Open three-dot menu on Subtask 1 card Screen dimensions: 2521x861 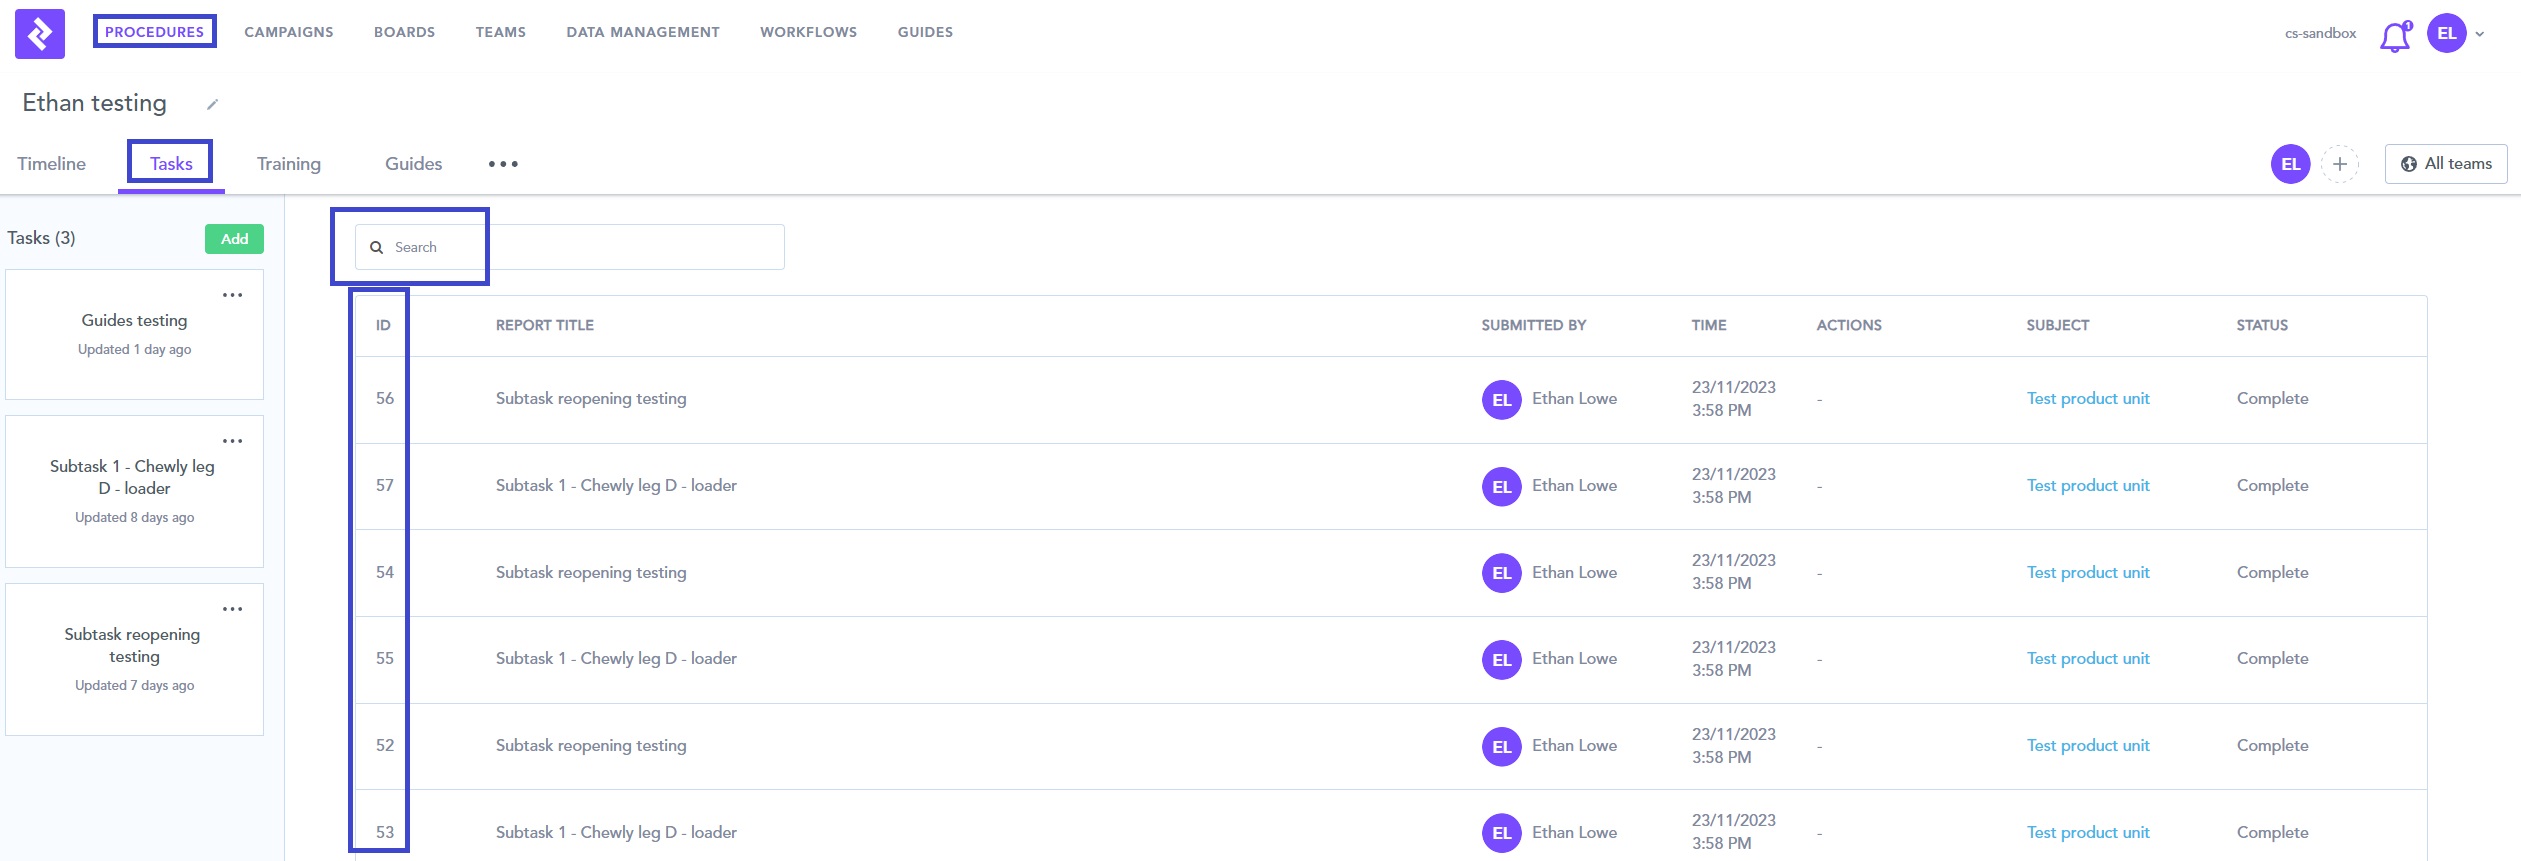232,441
